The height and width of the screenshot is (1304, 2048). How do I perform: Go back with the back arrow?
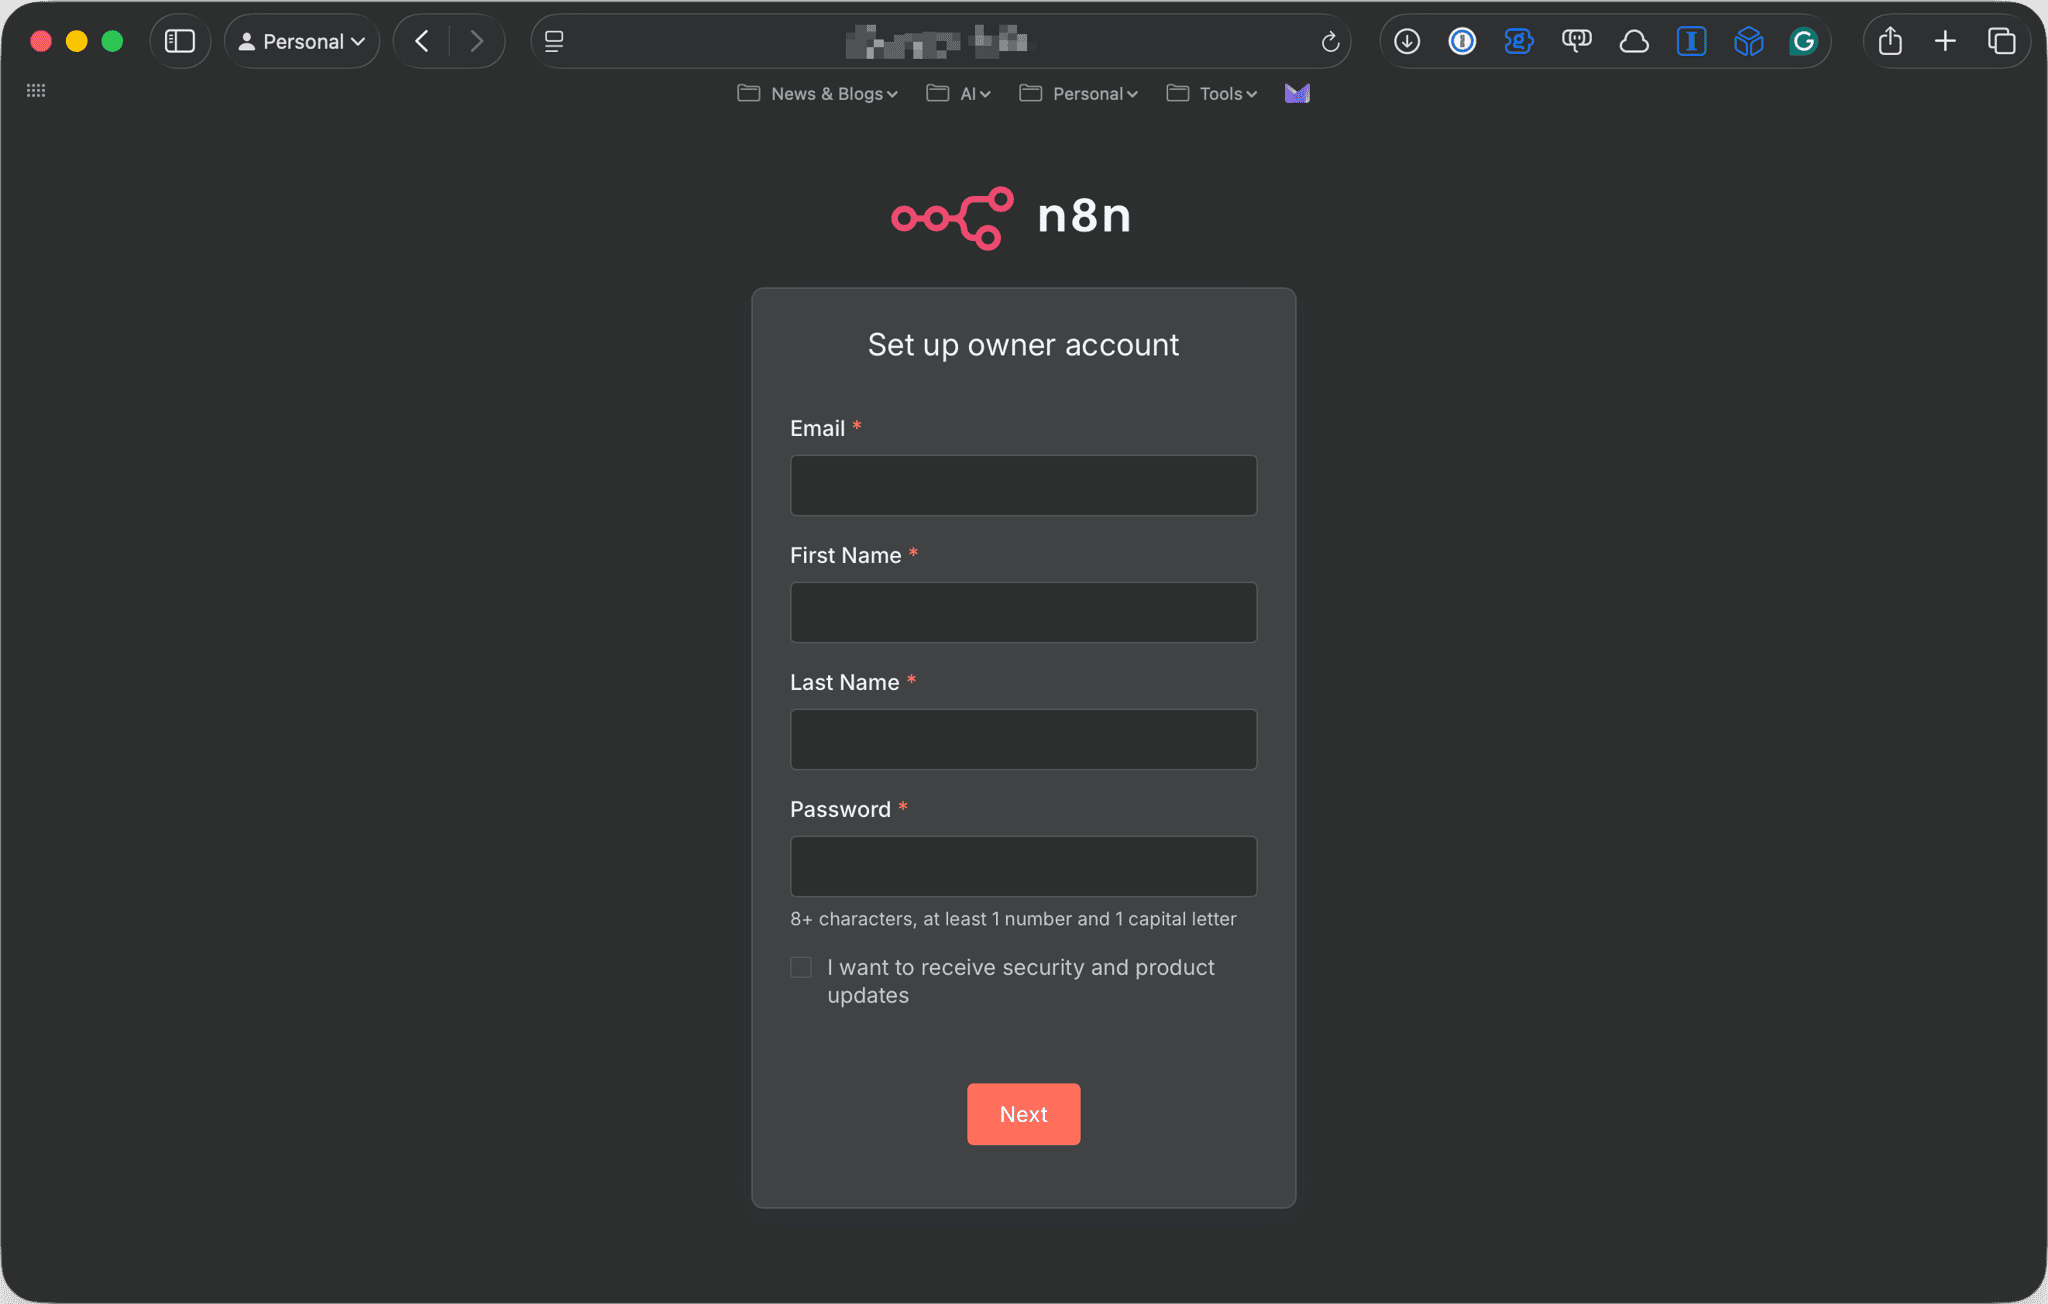[x=422, y=41]
